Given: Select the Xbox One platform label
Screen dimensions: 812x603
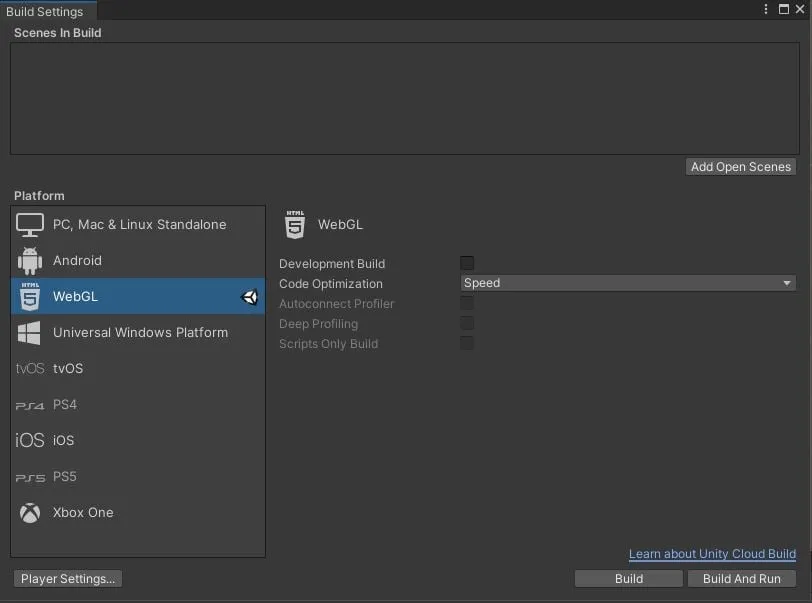Looking at the screenshot, I should click(x=83, y=512).
